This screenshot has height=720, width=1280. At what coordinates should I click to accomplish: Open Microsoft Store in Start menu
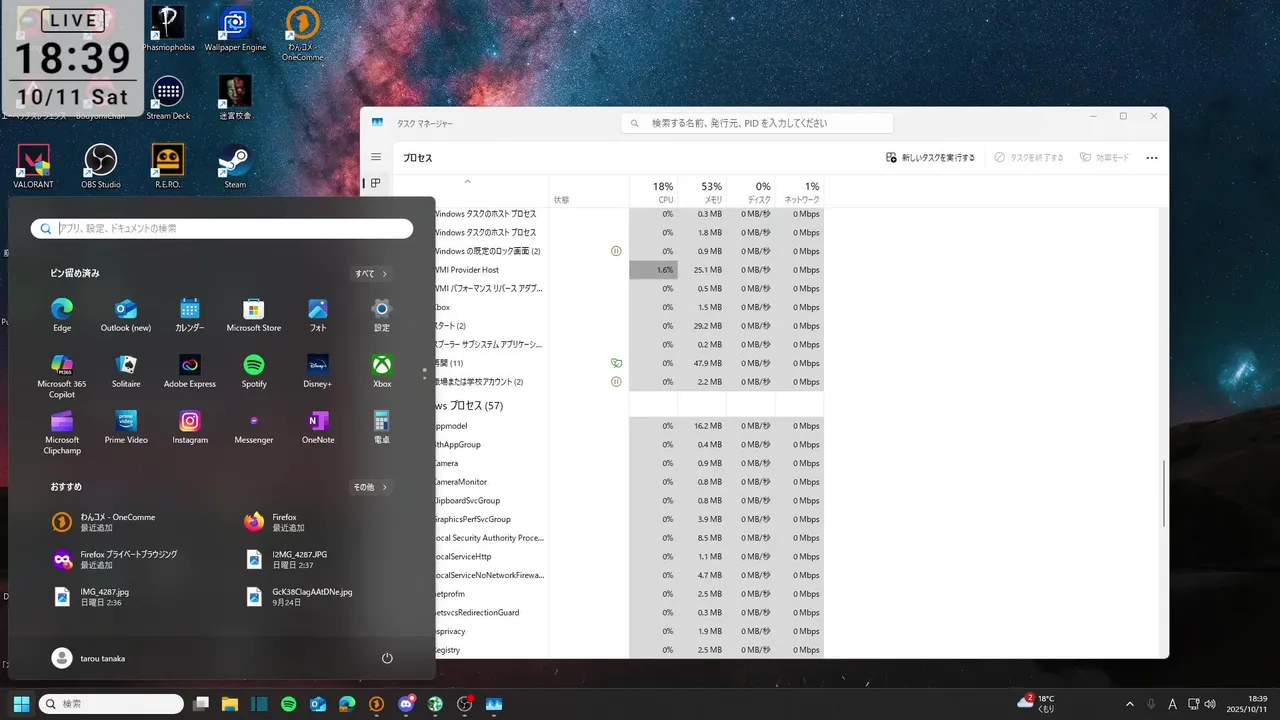tap(254, 315)
